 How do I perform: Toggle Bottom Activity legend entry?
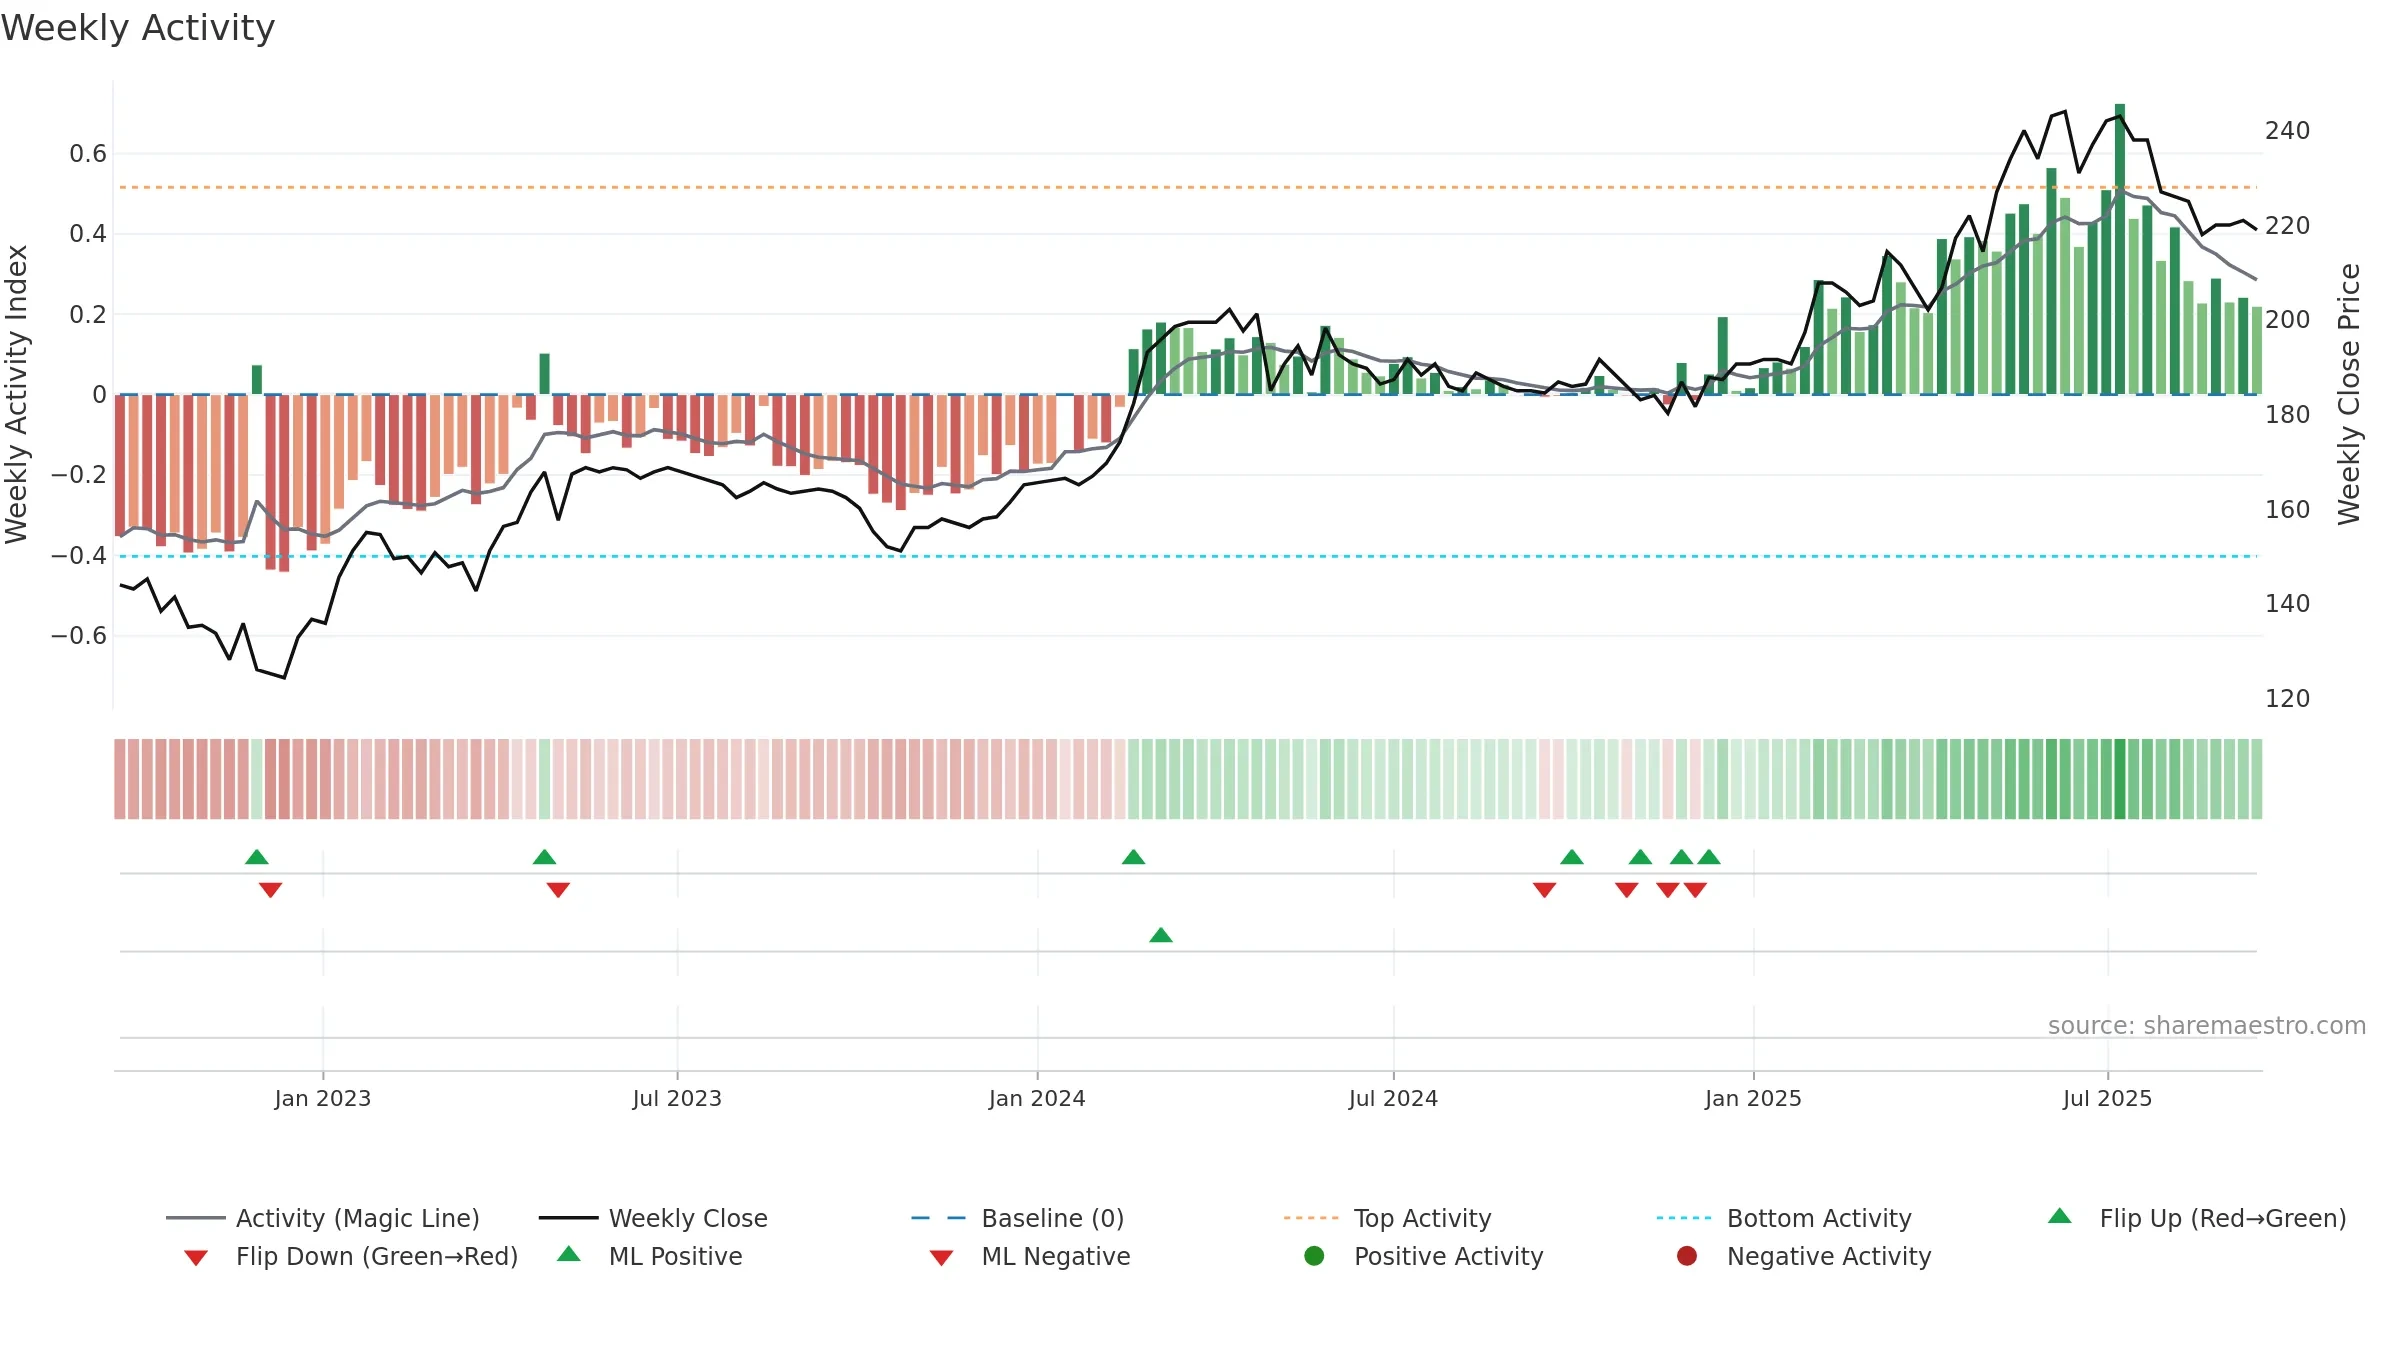(x=1783, y=1218)
